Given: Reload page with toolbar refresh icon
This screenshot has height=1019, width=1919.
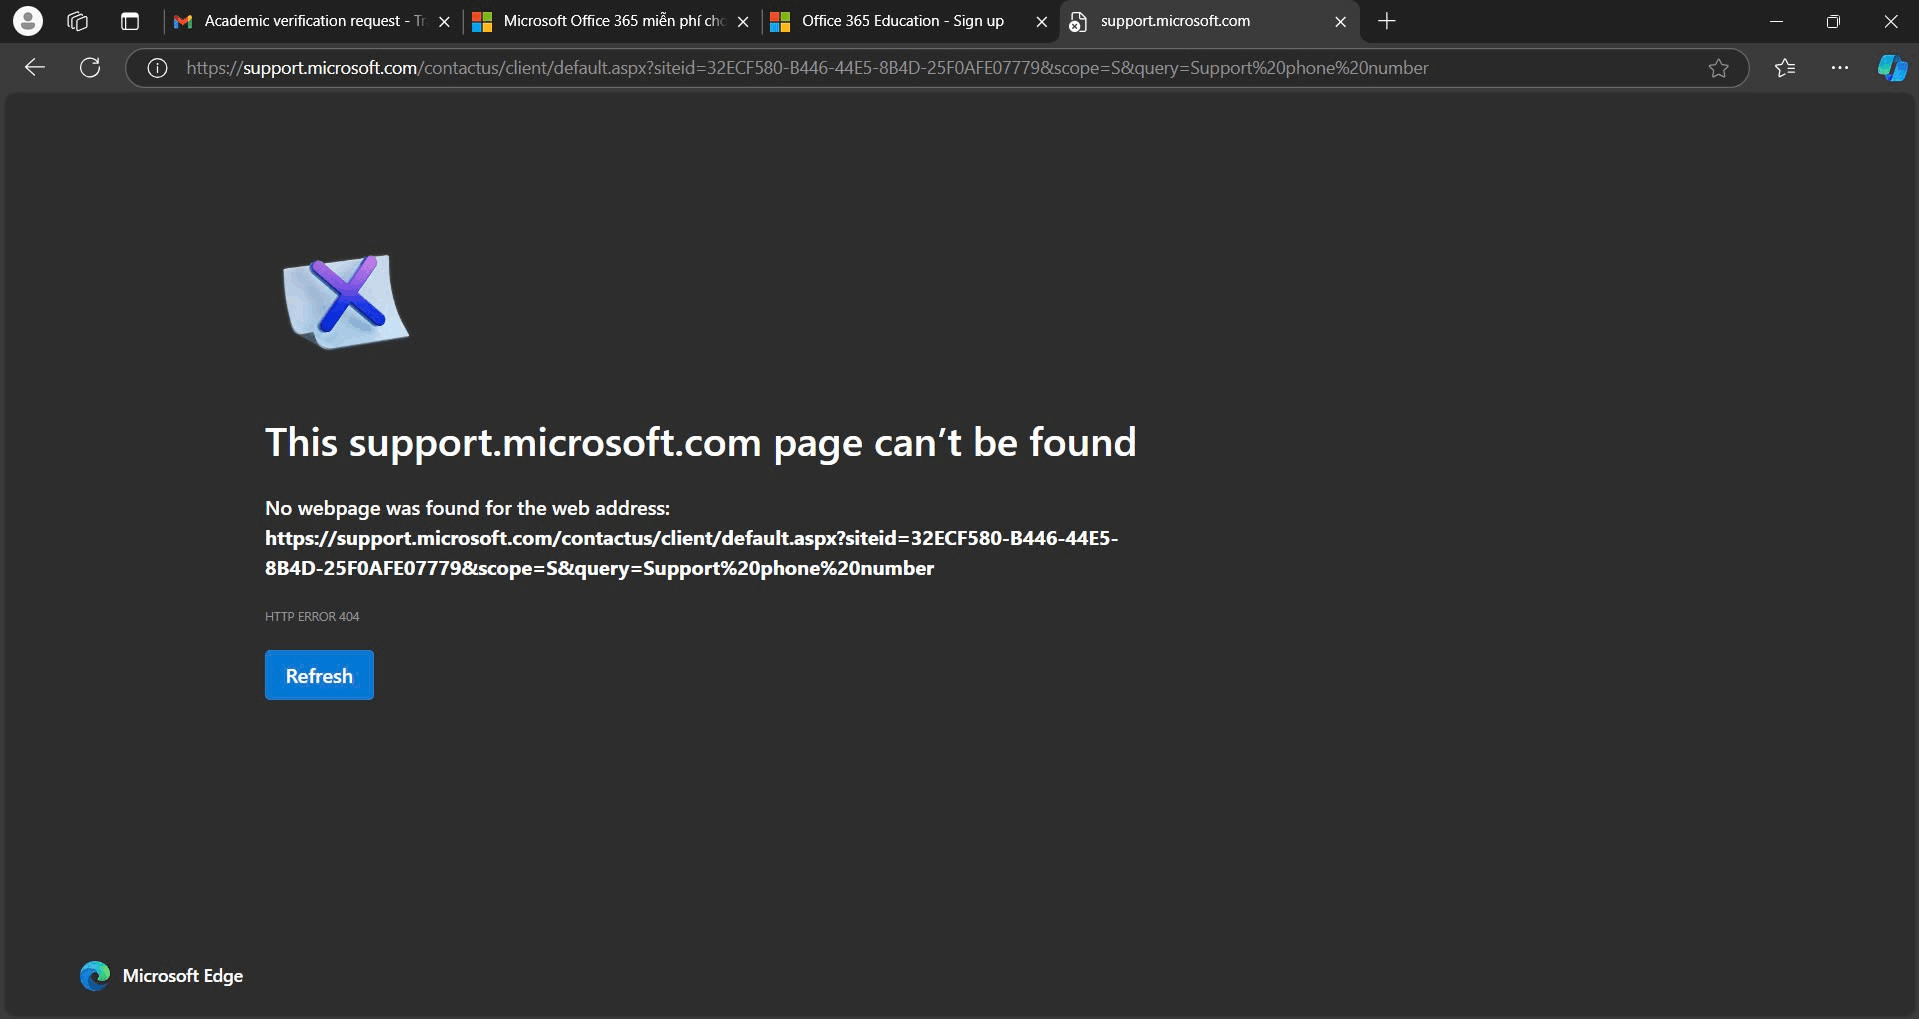Looking at the screenshot, I should [x=90, y=67].
